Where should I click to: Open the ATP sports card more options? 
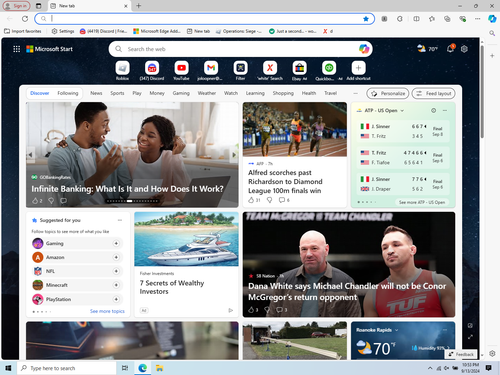click(x=445, y=110)
